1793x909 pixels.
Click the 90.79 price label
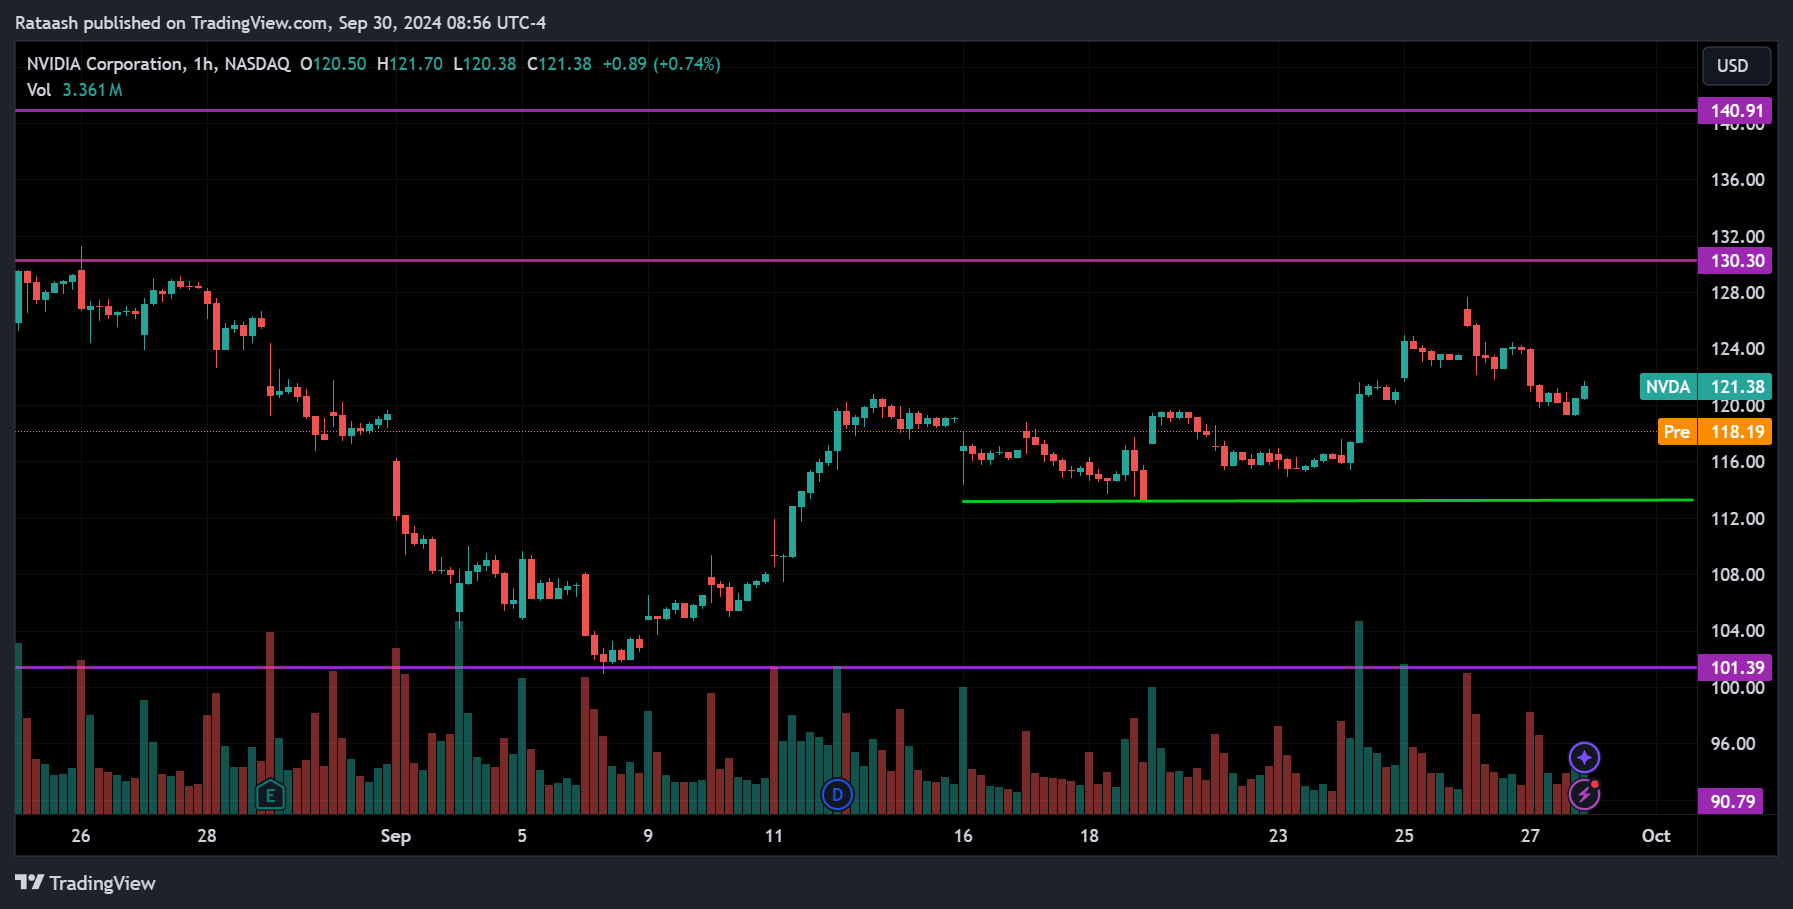tap(1731, 801)
